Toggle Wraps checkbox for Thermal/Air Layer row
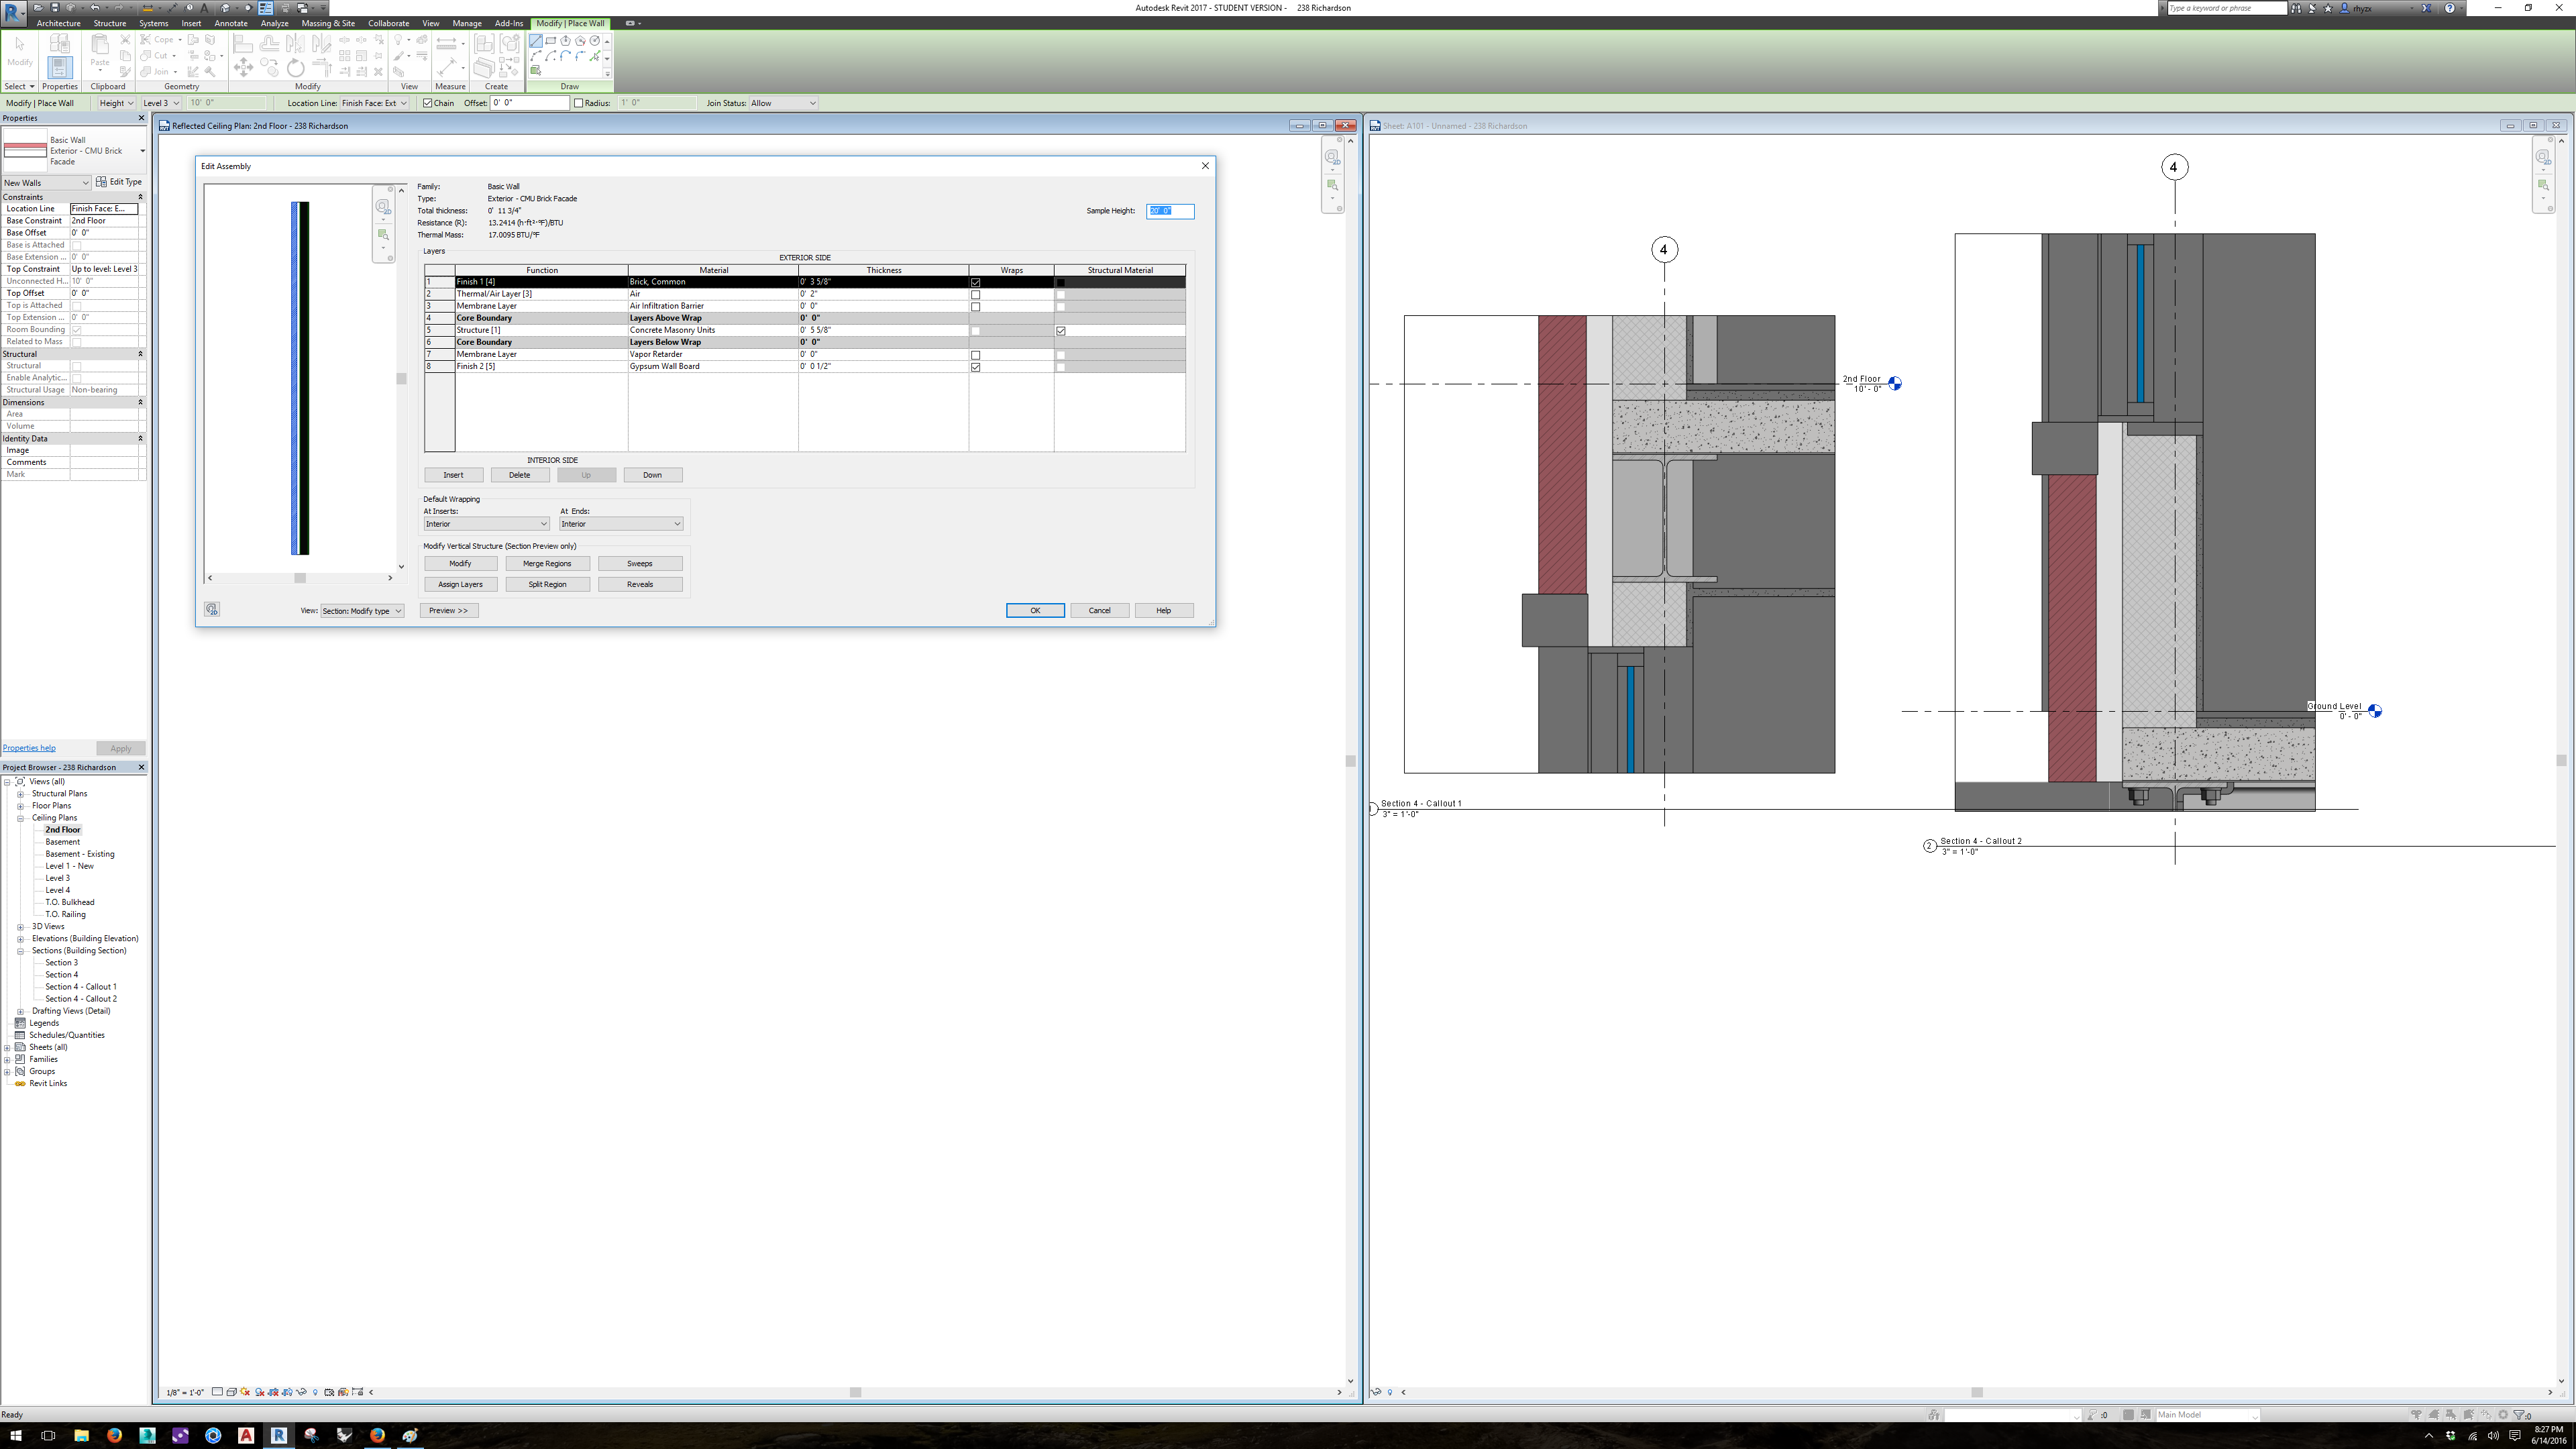The width and height of the screenshot is (2576, 1449). coord(975,294)
